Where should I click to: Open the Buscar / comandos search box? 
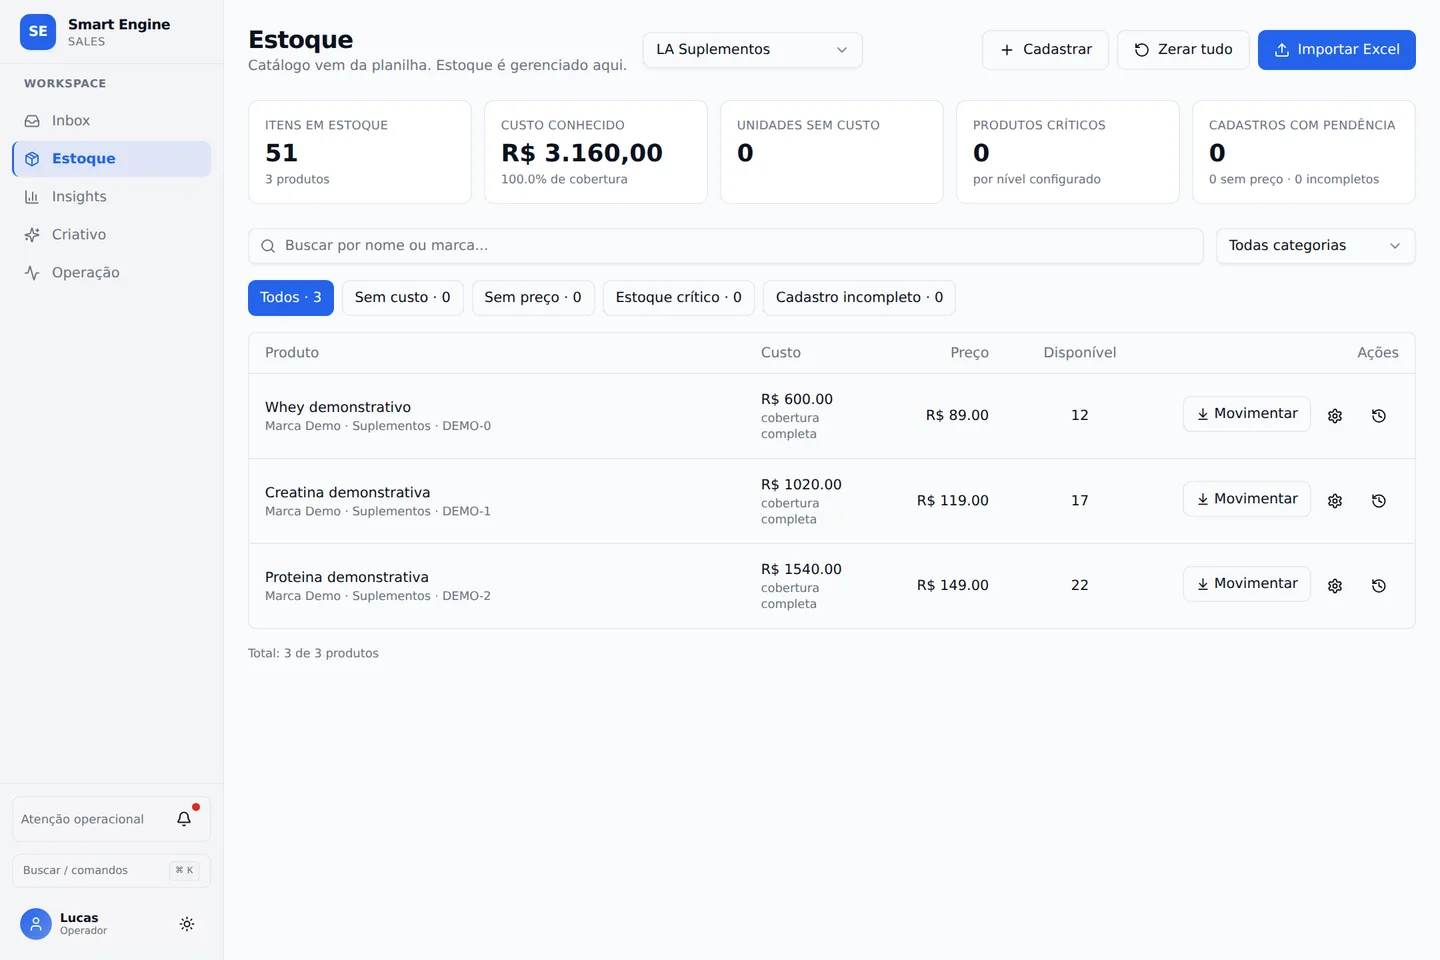point(111,871)
